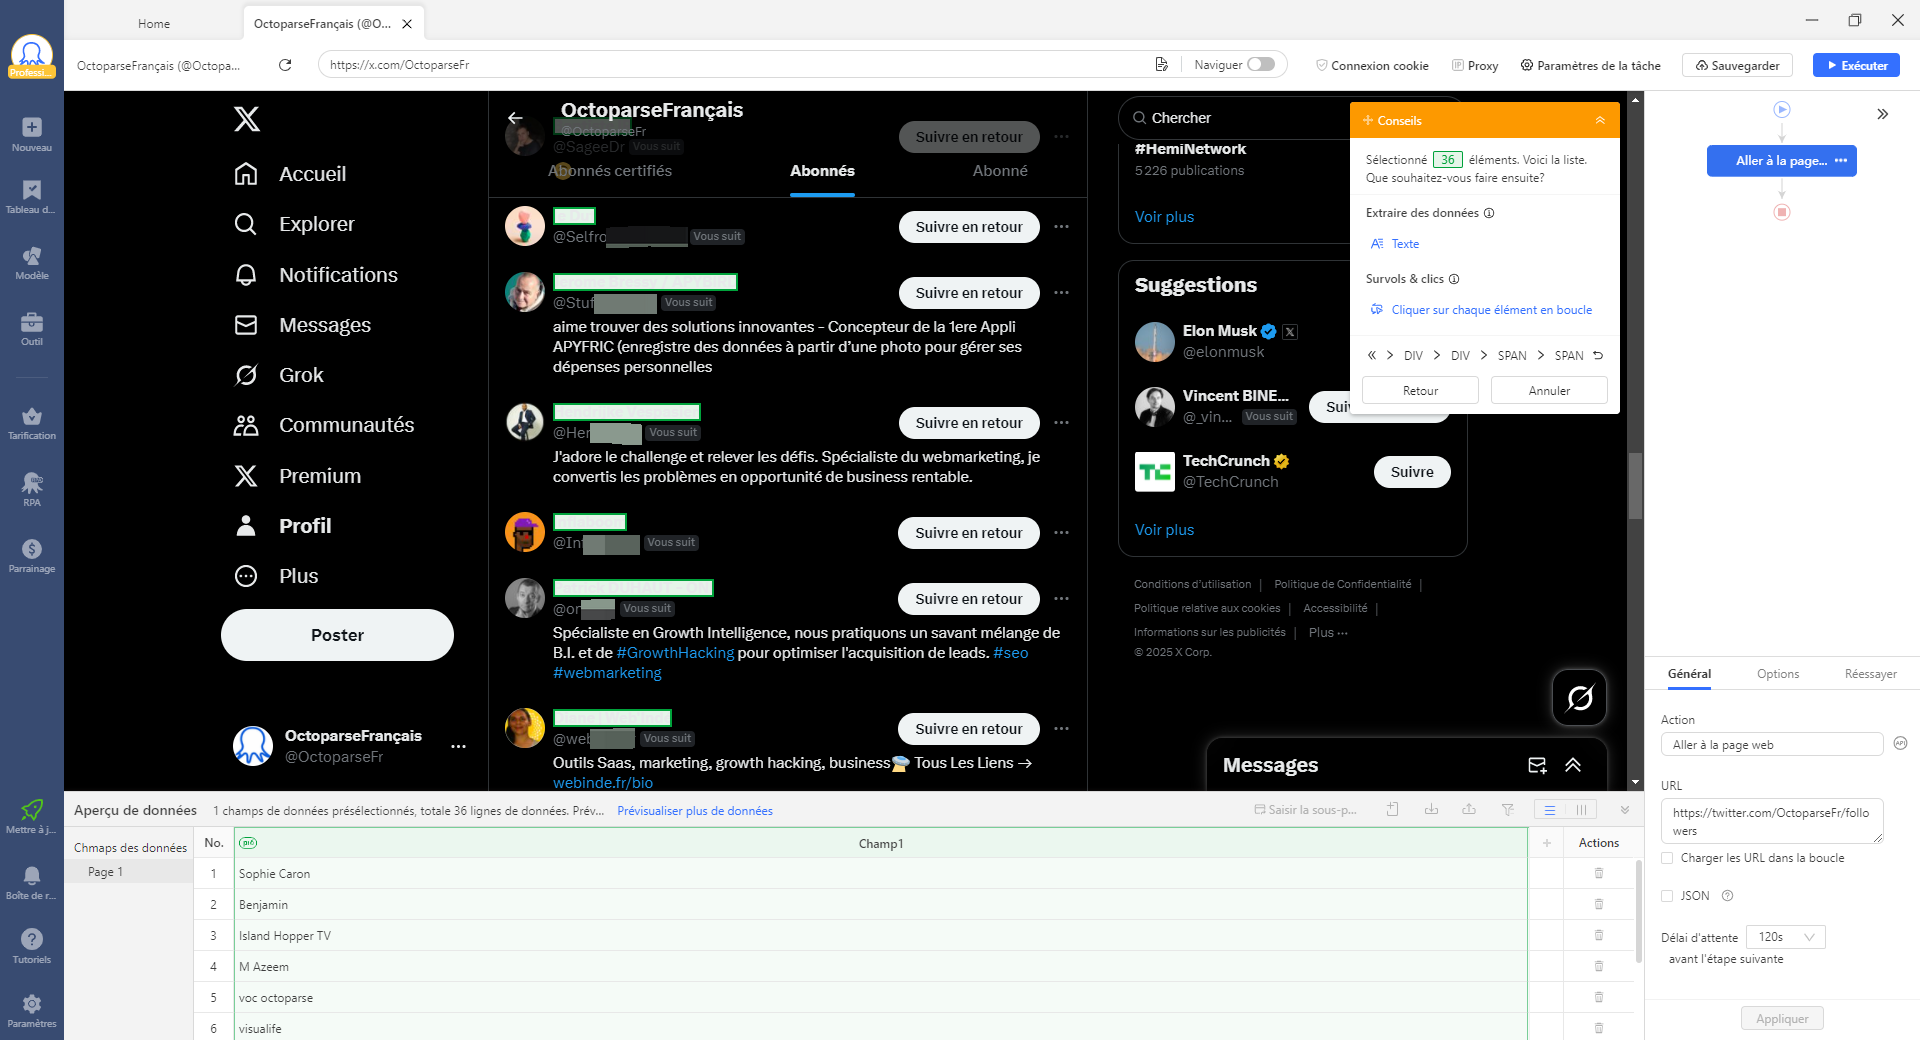This screenshot has height=1040, width=1920.
Task: Open the action type field Aller à la page web
Action: (1771, 744)
